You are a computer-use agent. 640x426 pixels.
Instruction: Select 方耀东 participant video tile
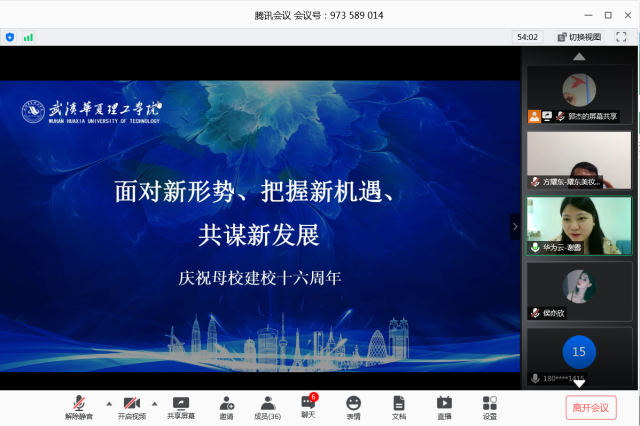pyautogui.click(x=579, y=160)
